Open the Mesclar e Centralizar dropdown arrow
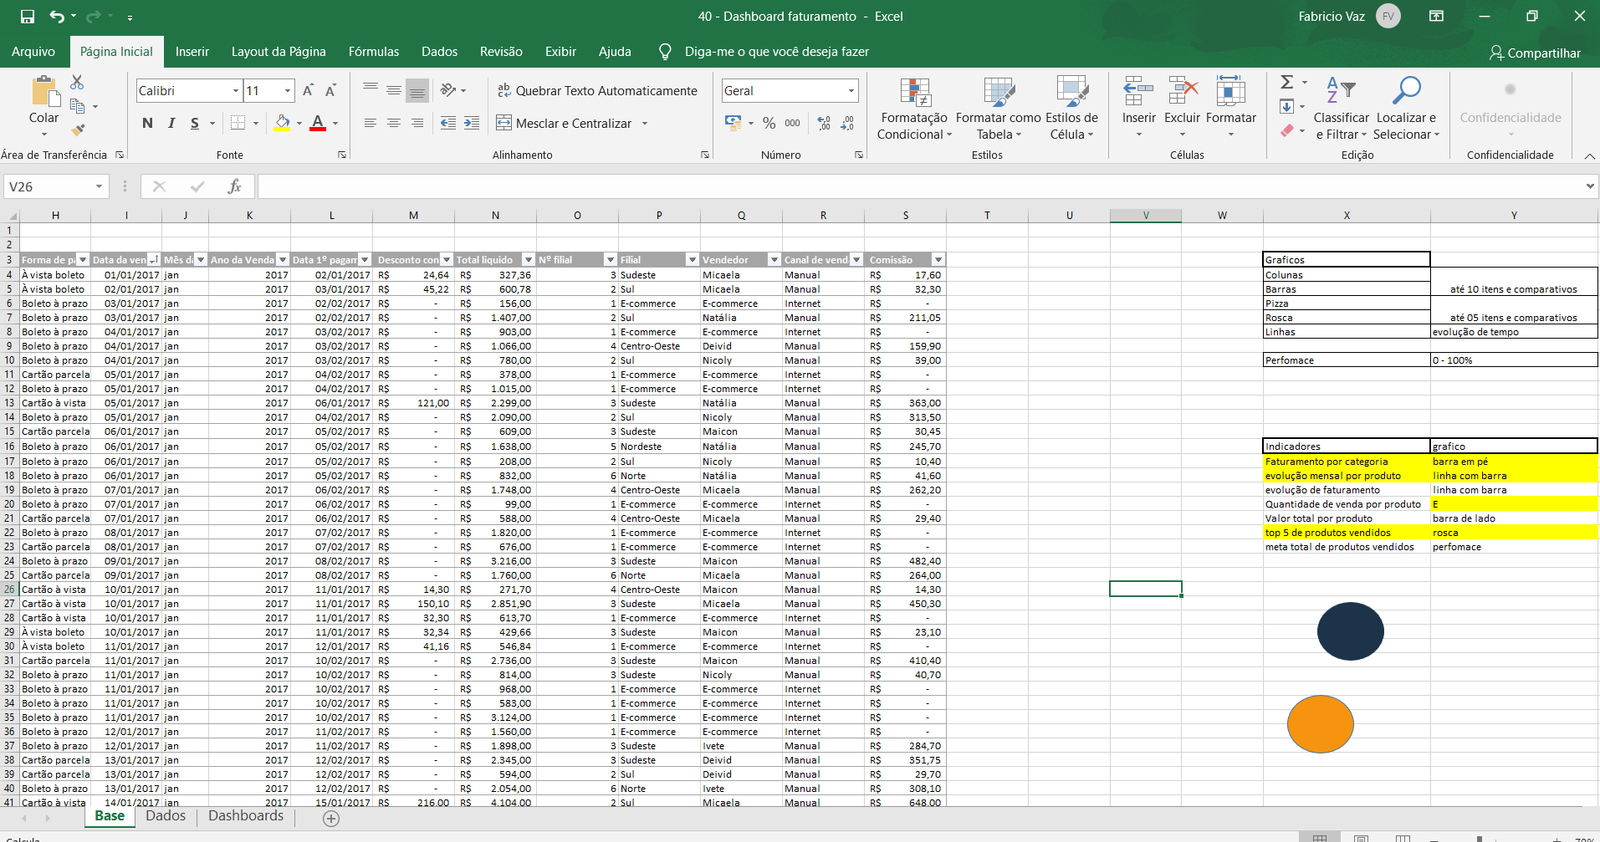 (x=645, y=124)
